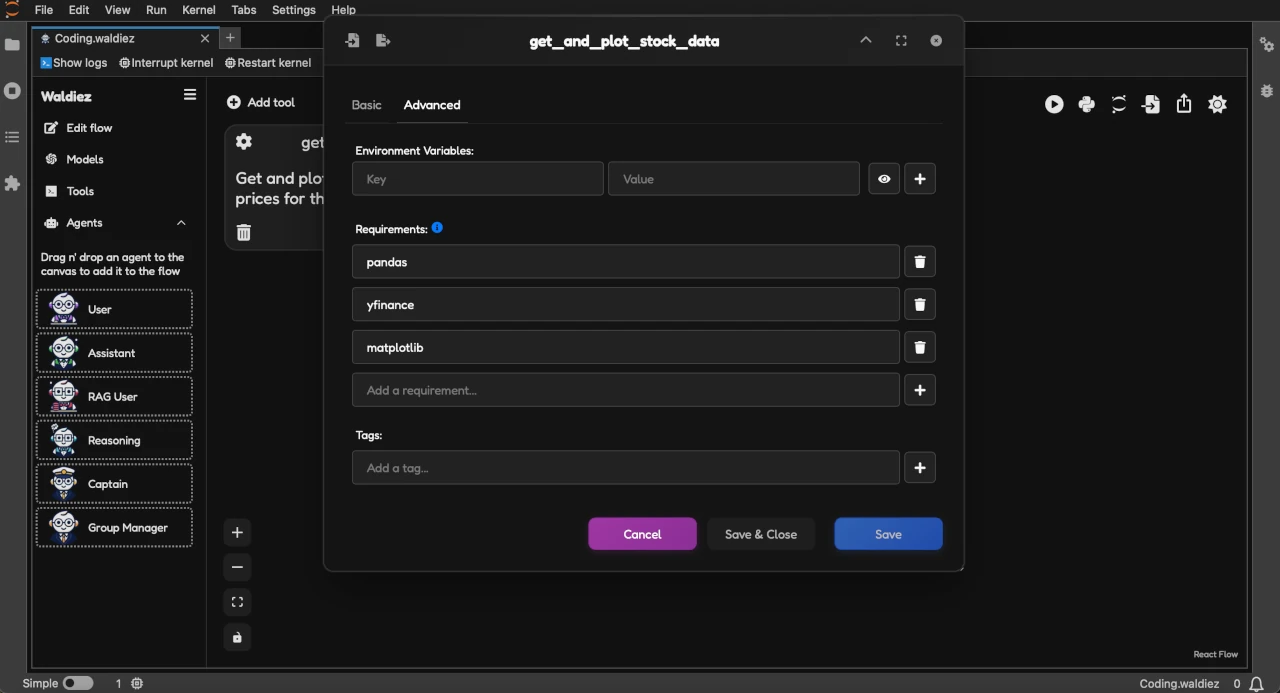
Task: Open the Kernel menu
Action: [x=198, y=10]
